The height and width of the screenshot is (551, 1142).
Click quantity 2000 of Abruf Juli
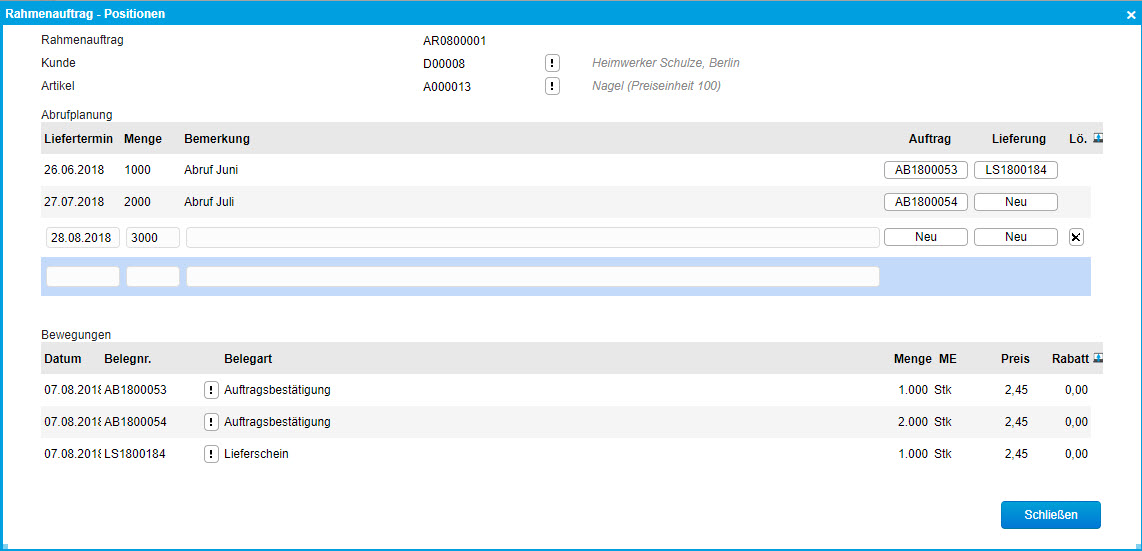[x=137, y=202]
